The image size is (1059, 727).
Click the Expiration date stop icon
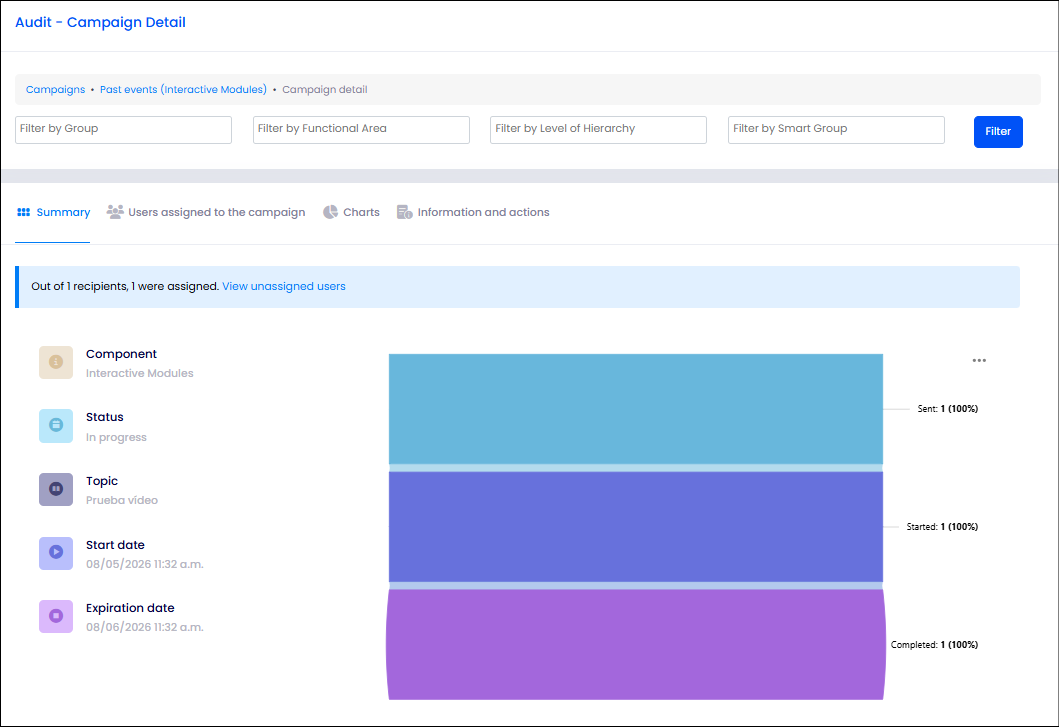click(x=56, y=616)
